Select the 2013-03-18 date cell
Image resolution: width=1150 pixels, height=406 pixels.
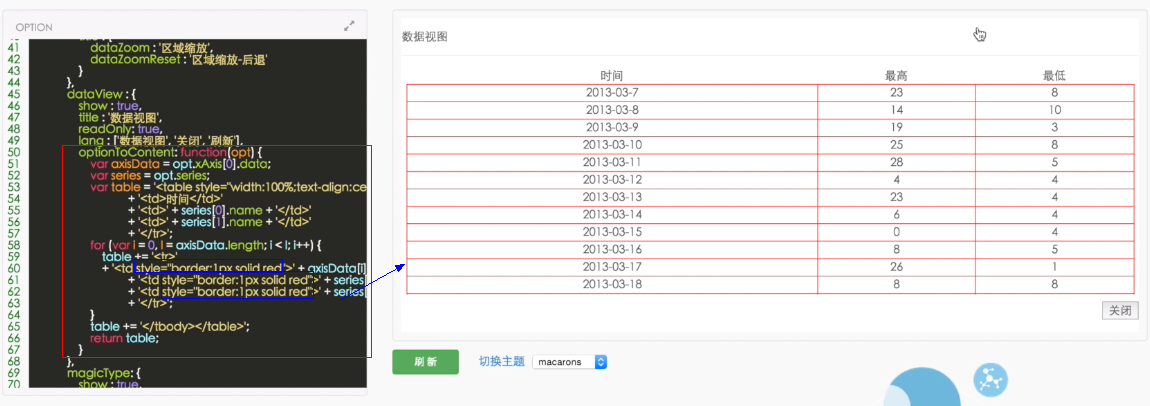click(612, 285)
